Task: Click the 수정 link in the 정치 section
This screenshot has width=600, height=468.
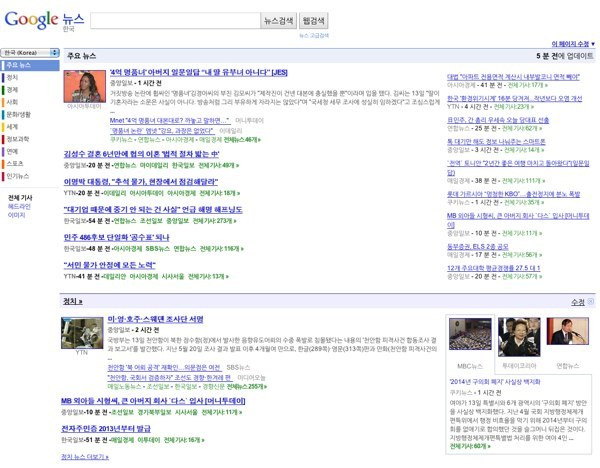Action: click(x=578, y=302)
